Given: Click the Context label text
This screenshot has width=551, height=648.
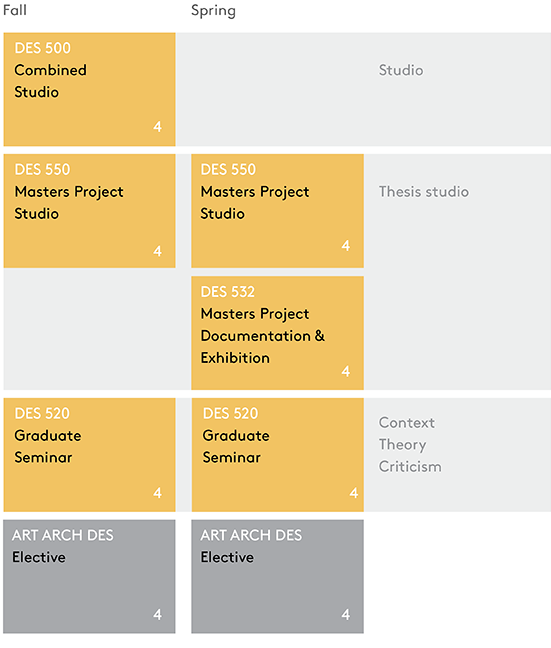Looking at the screenshot, I should [x=407, y=423].
